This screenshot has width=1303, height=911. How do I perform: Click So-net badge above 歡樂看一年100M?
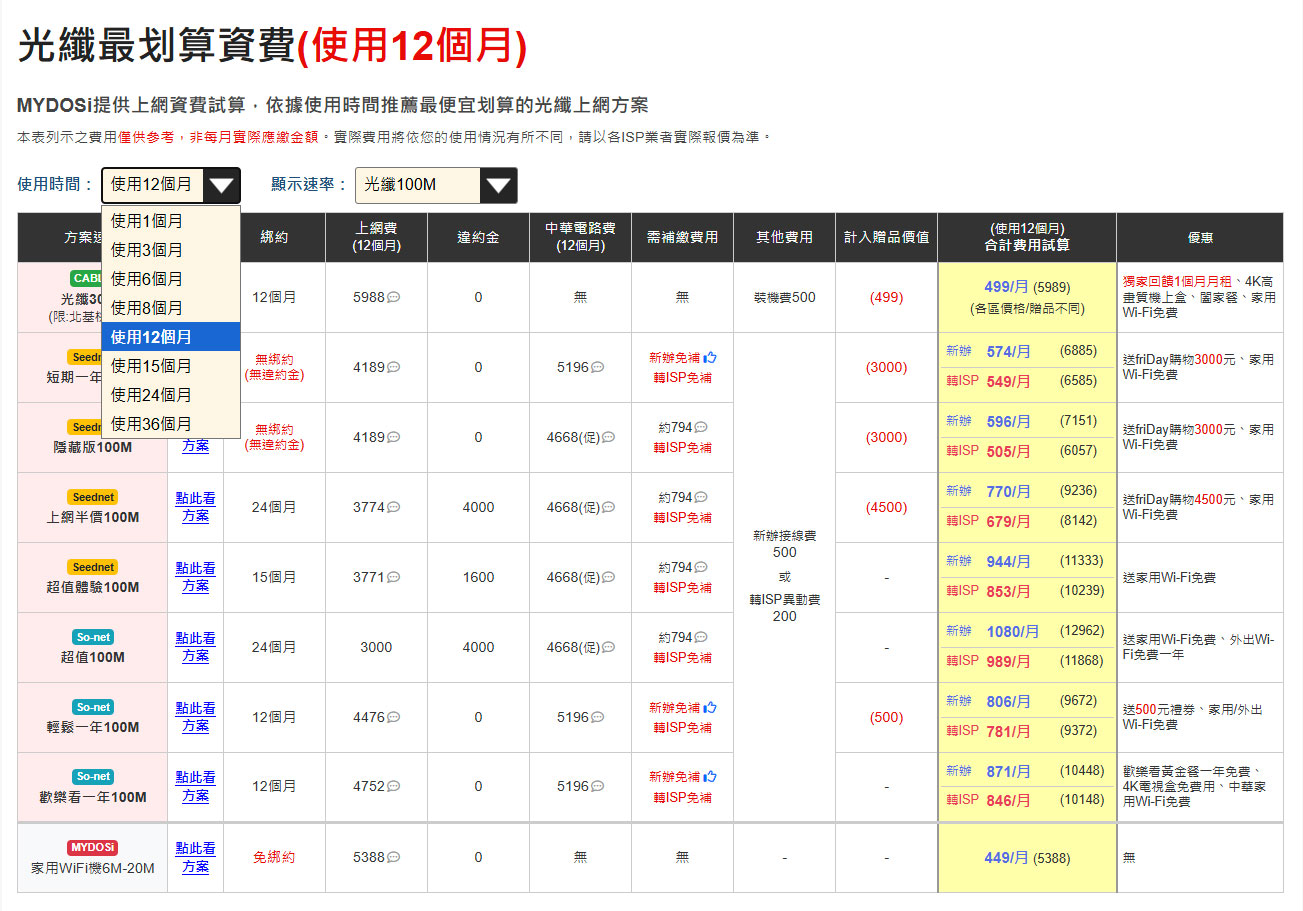pyautogui.click(x=93, y=777)
